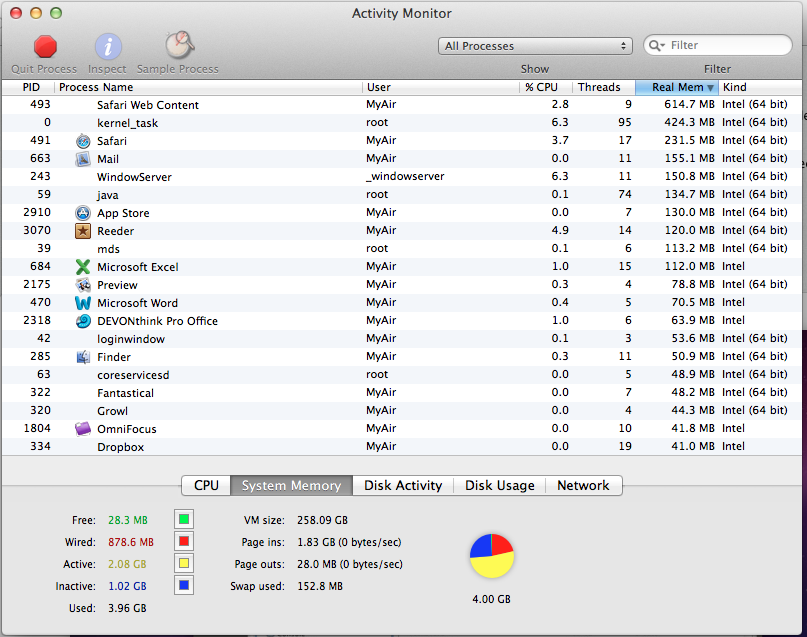Click the Page outs 28.0 MB value
807x637 pixels.
tap(350, 564)
